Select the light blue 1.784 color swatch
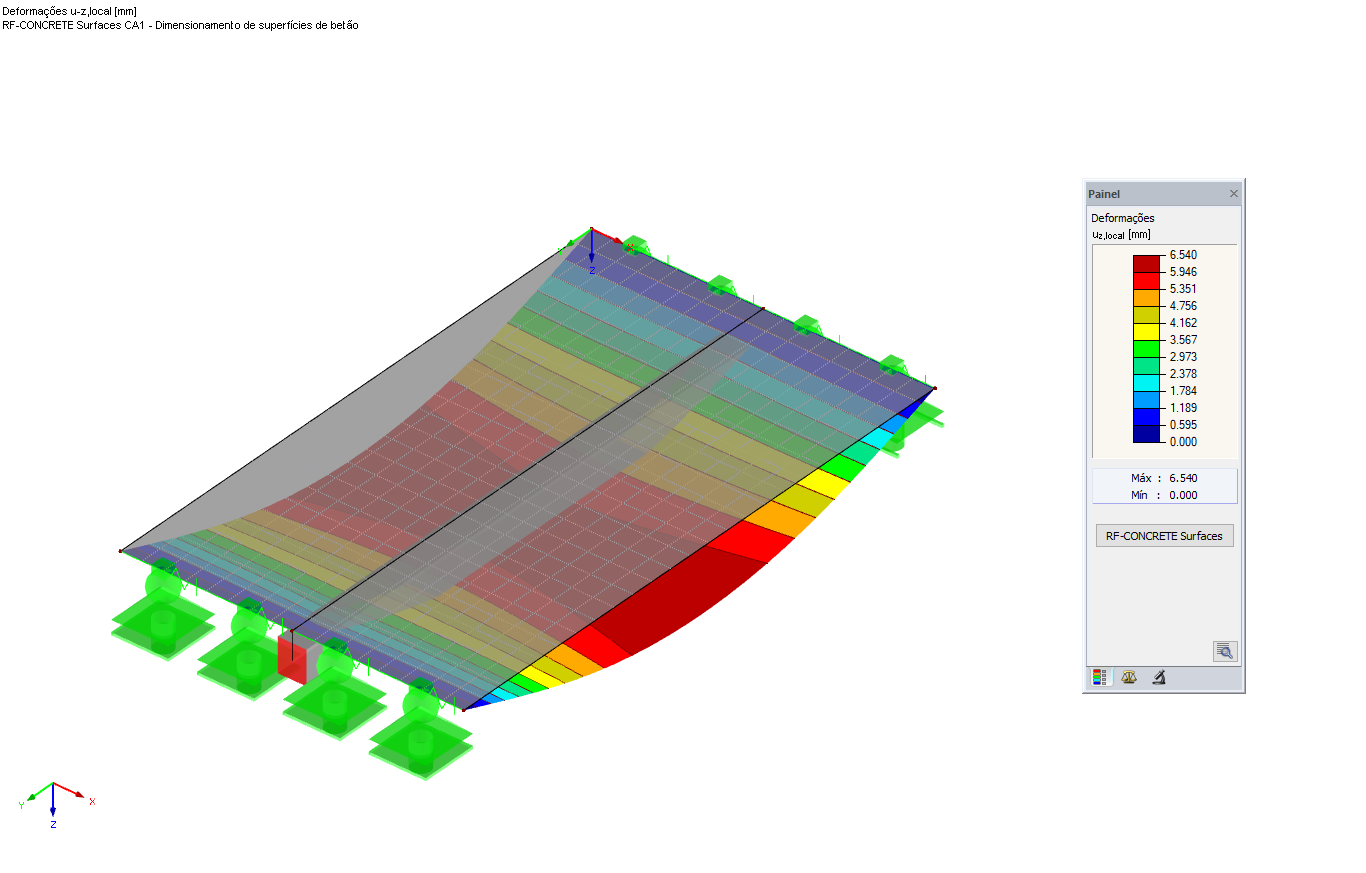The height and width of the screenshot is (873, 1366). (x=1146, y=400)
